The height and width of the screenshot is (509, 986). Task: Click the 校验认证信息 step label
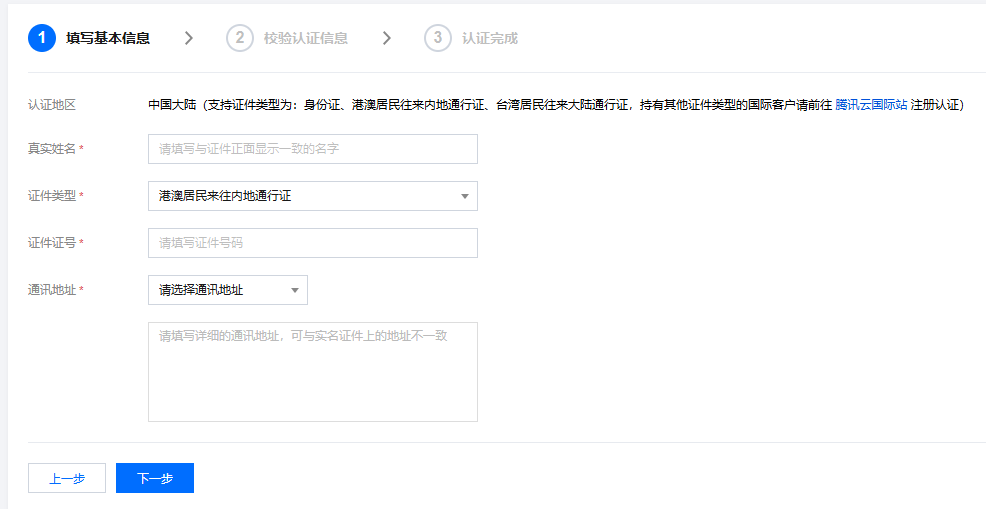(x=306, y=38)
